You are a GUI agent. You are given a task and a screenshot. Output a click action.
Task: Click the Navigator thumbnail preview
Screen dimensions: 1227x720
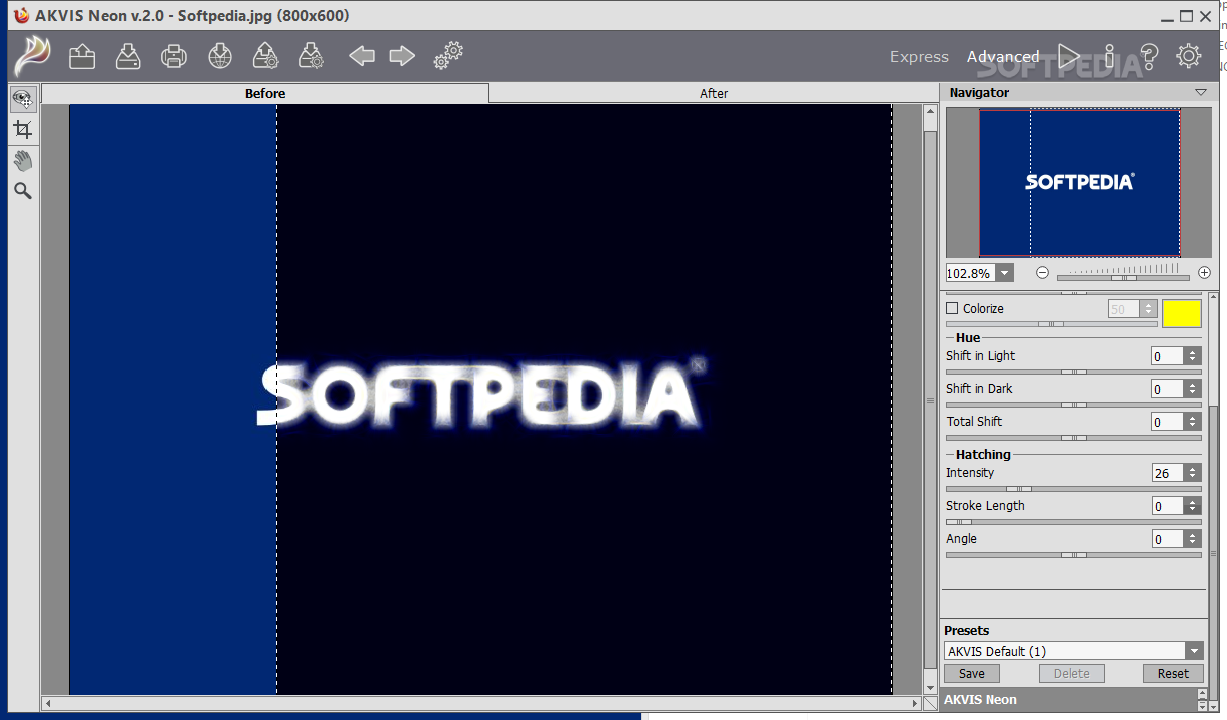coord(1079,182)
